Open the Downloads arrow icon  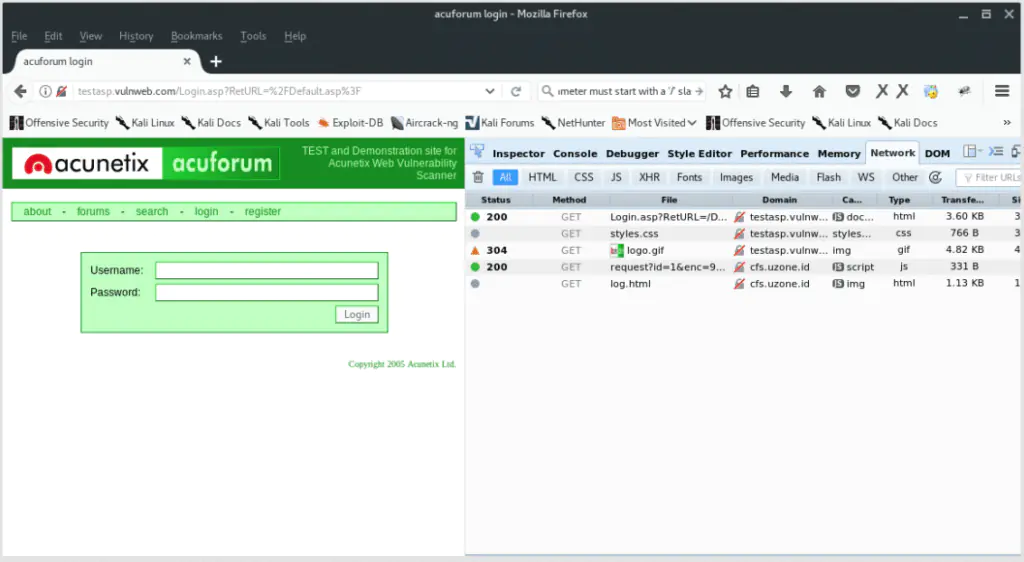(x=786, y=91)
